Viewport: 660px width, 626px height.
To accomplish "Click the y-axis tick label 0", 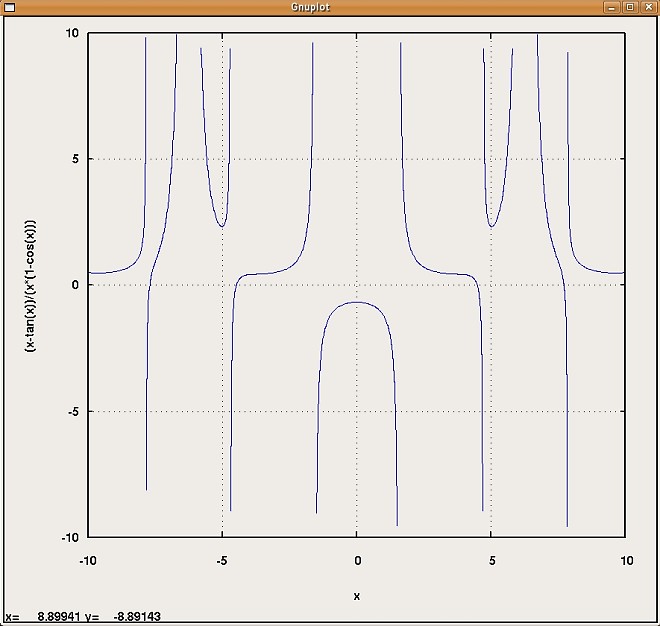I will click(75, 285).
